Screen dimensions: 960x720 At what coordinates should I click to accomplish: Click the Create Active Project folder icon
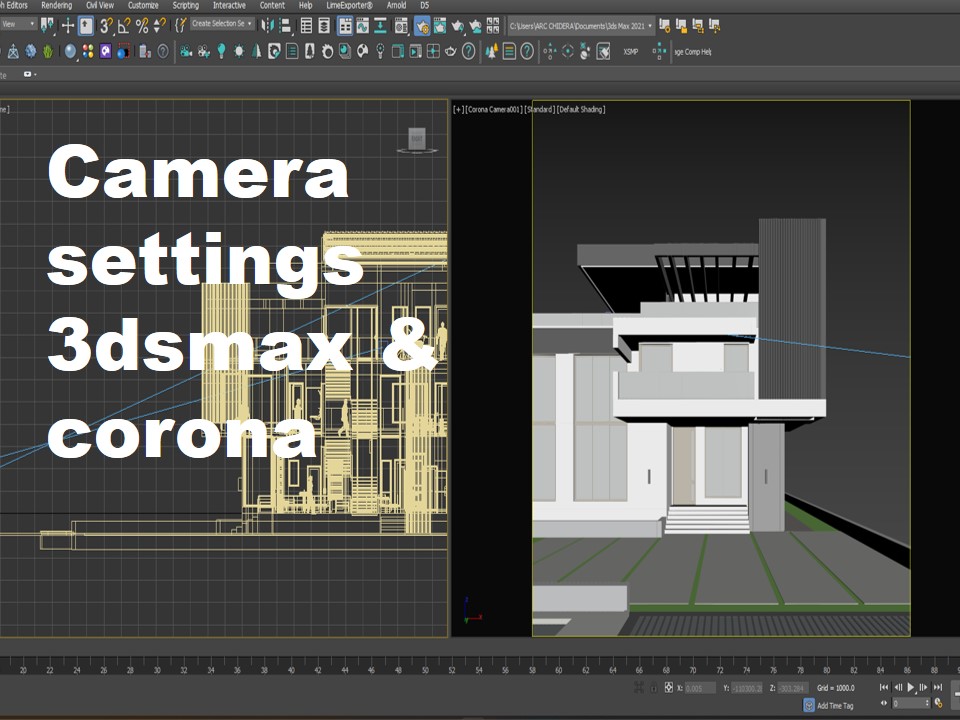[x=681, y=26]
